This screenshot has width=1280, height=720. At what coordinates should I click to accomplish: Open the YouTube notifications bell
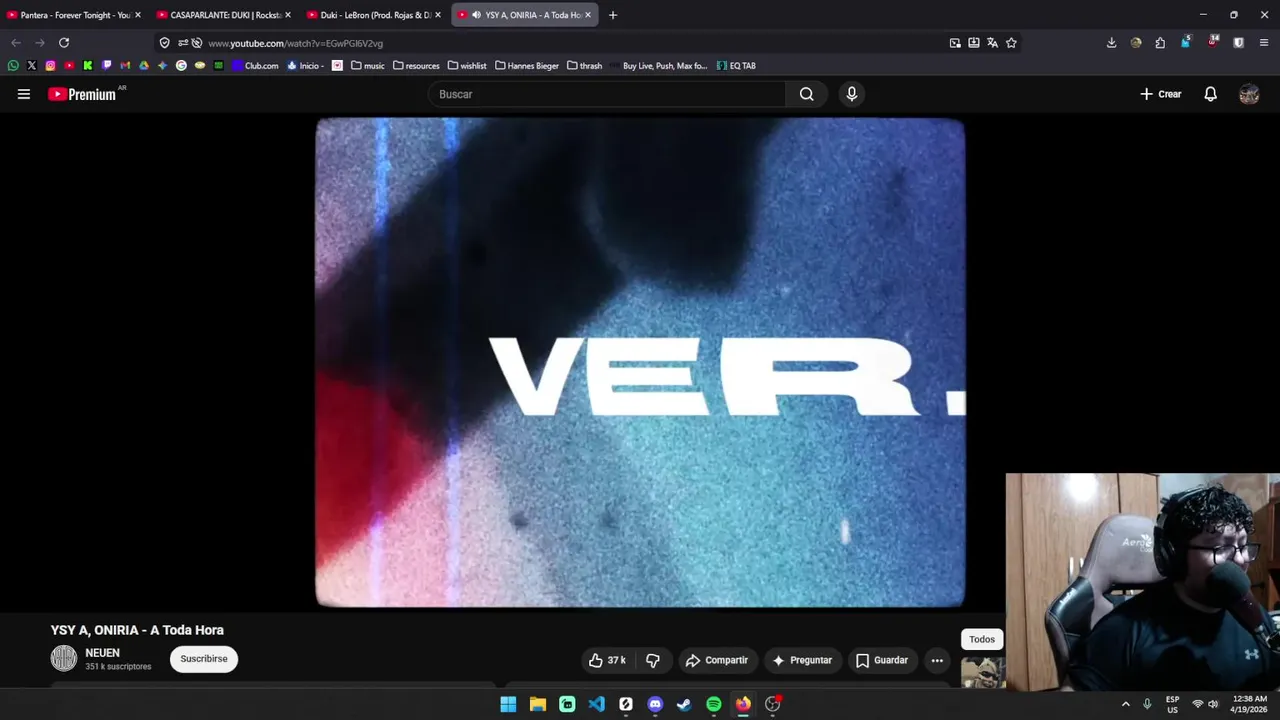1210,94
